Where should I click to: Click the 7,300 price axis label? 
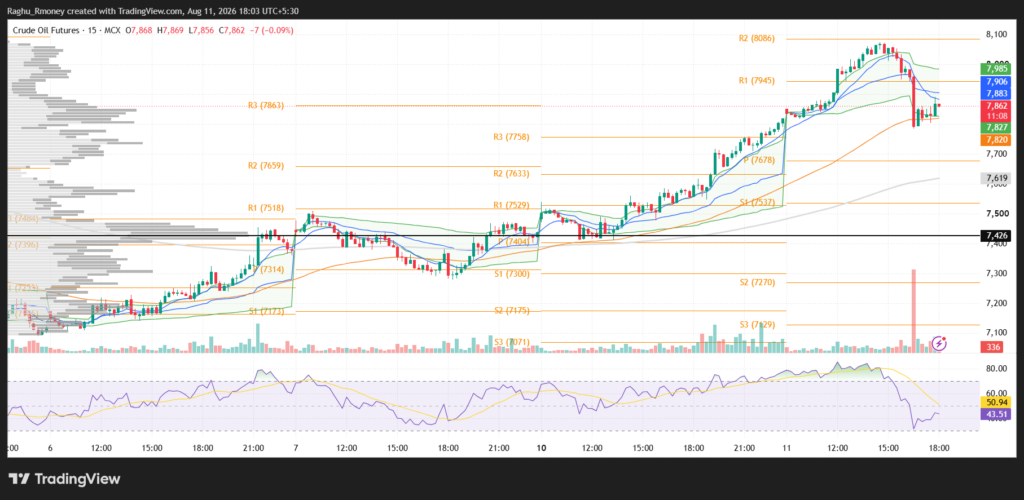click(x=997, y=273)
